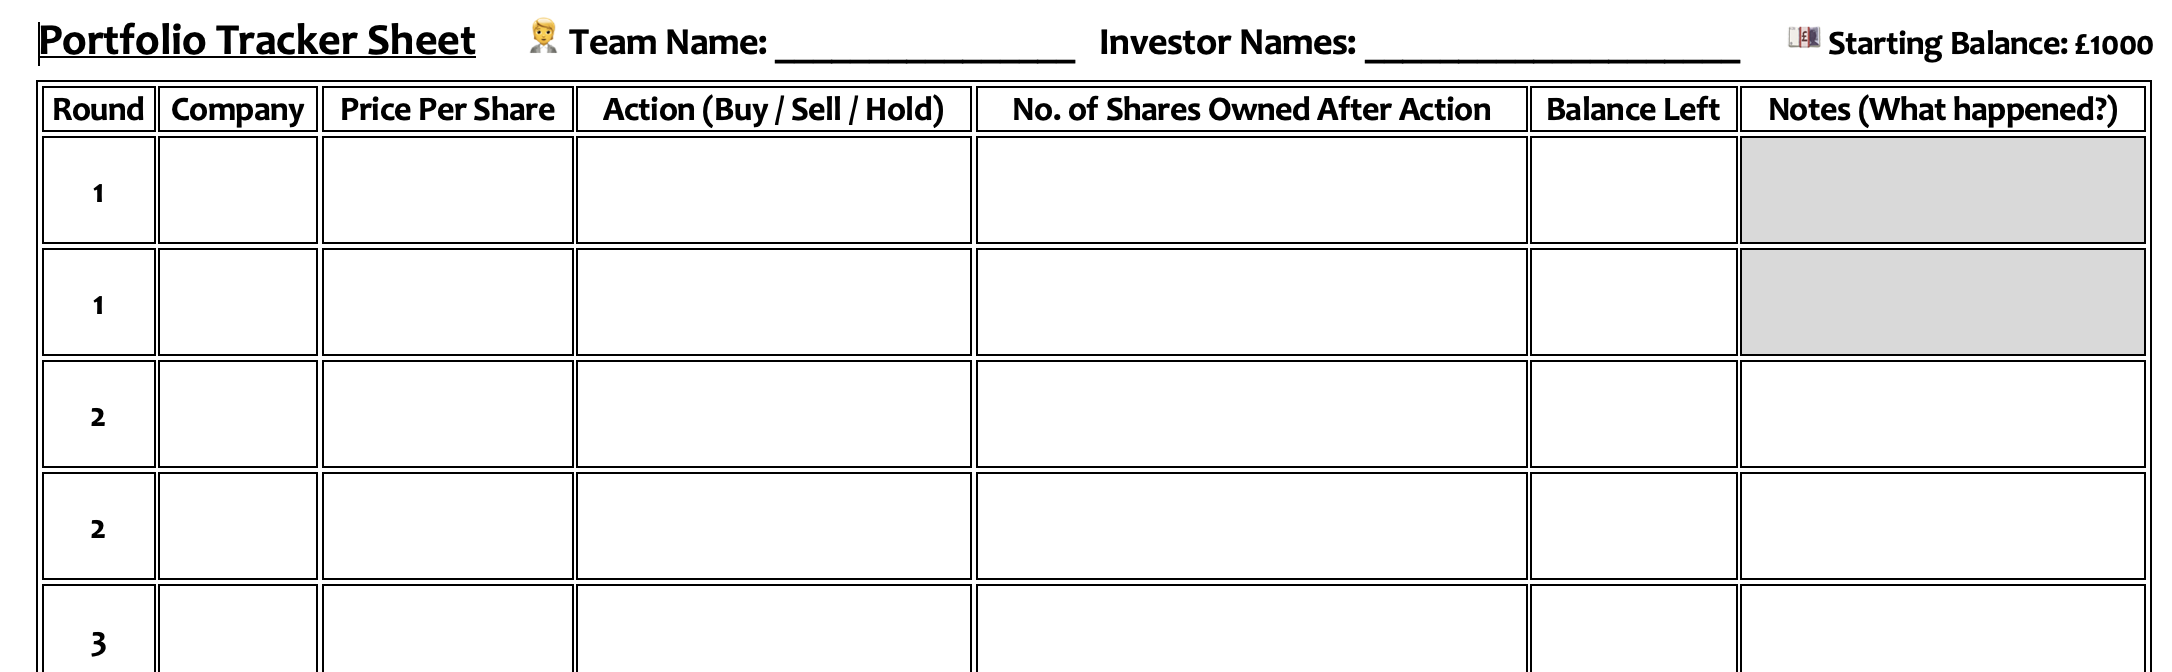Select the No. of Shares Owned After Action header
This screenshot has height=672, width=2172.
(x=1252, y=109)
